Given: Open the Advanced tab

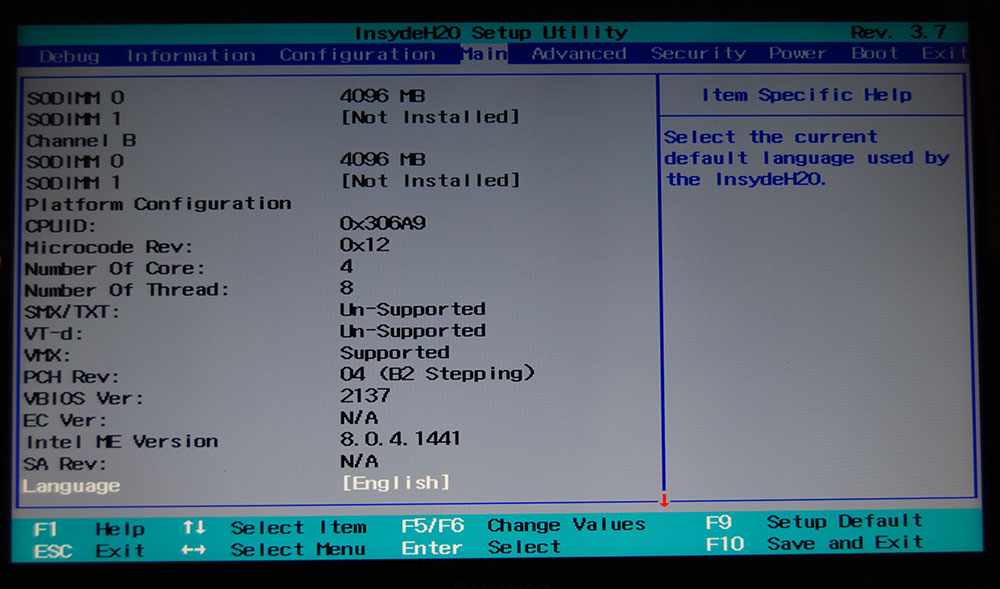Looking at the screenshot, I should pyautogui.click(x=579, y=54).
